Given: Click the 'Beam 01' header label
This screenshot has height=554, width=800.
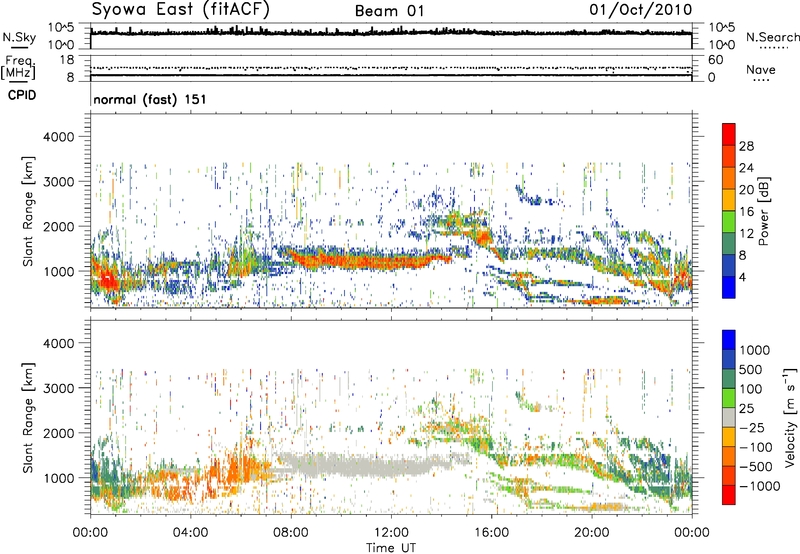Looking at the screenshot, I should pyautogui.click(x=389, y=11).
